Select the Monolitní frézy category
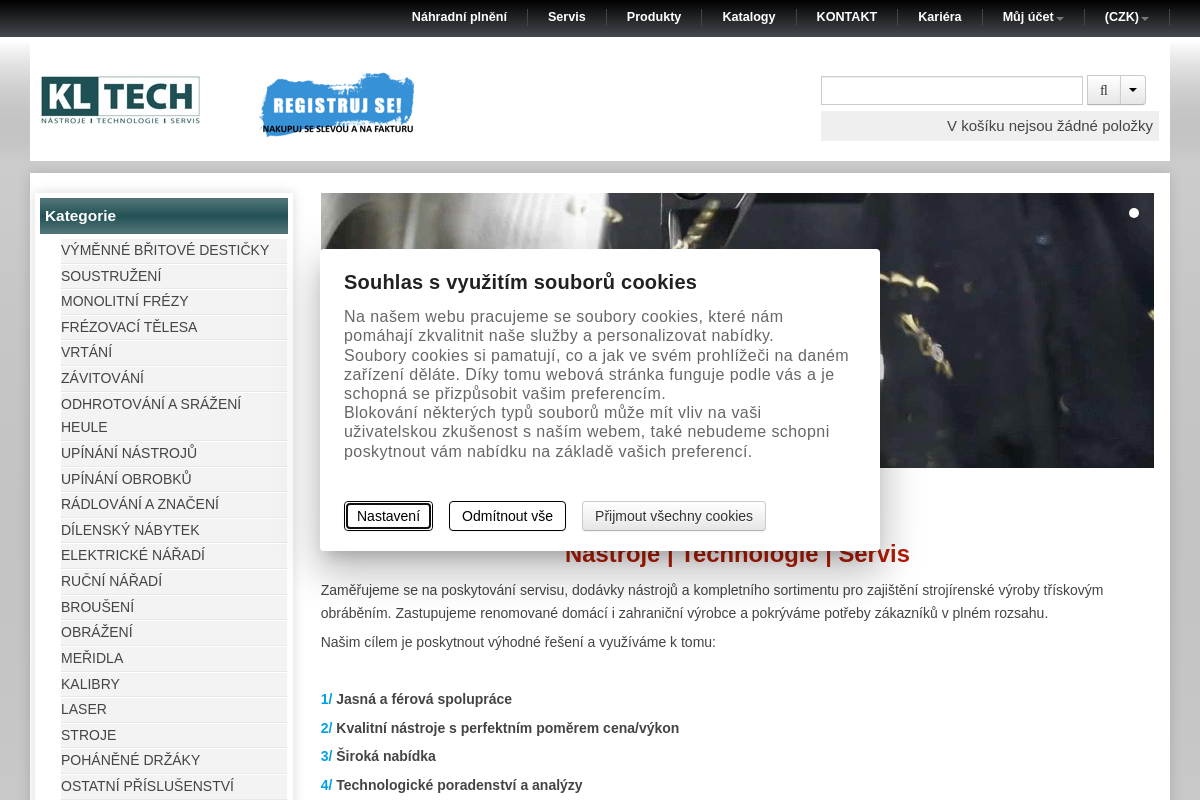The height and width of the screenshot is (800, 1200). [x=125, y=301]
